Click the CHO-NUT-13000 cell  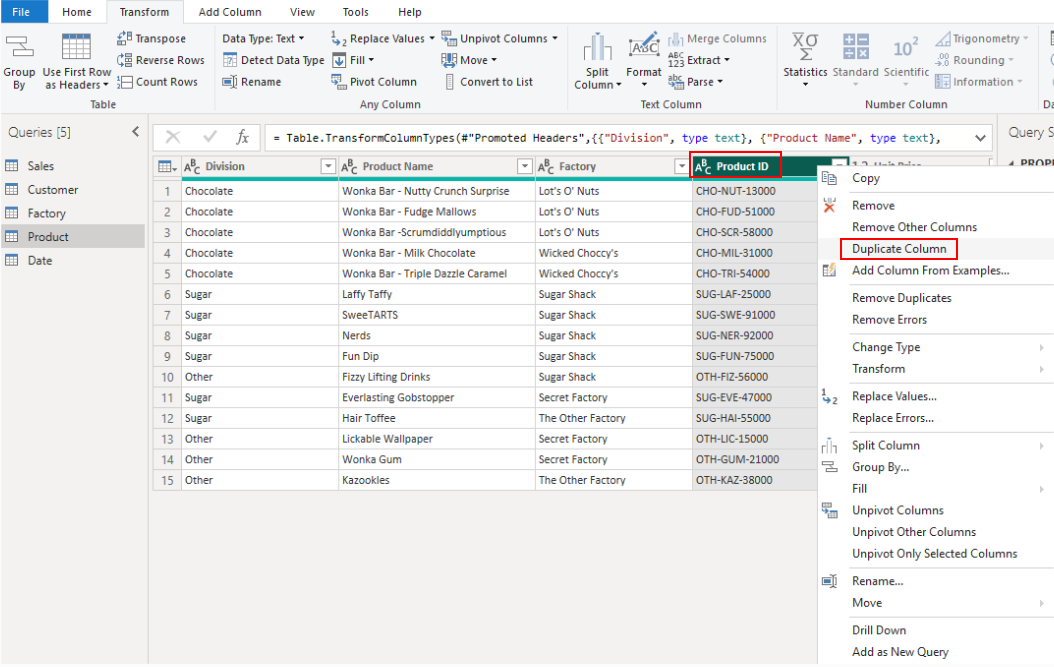pos(754,191)
